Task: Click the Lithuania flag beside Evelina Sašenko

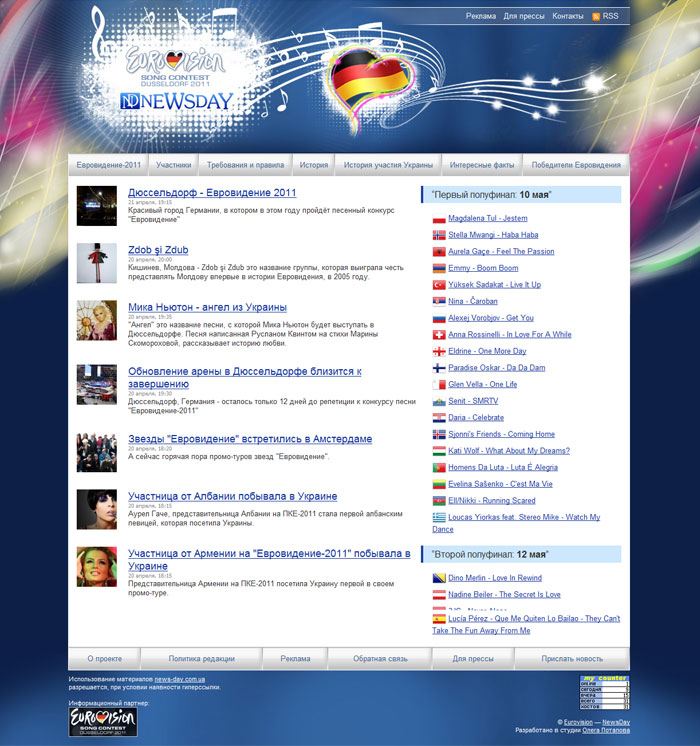Action: tap(439, 484)
